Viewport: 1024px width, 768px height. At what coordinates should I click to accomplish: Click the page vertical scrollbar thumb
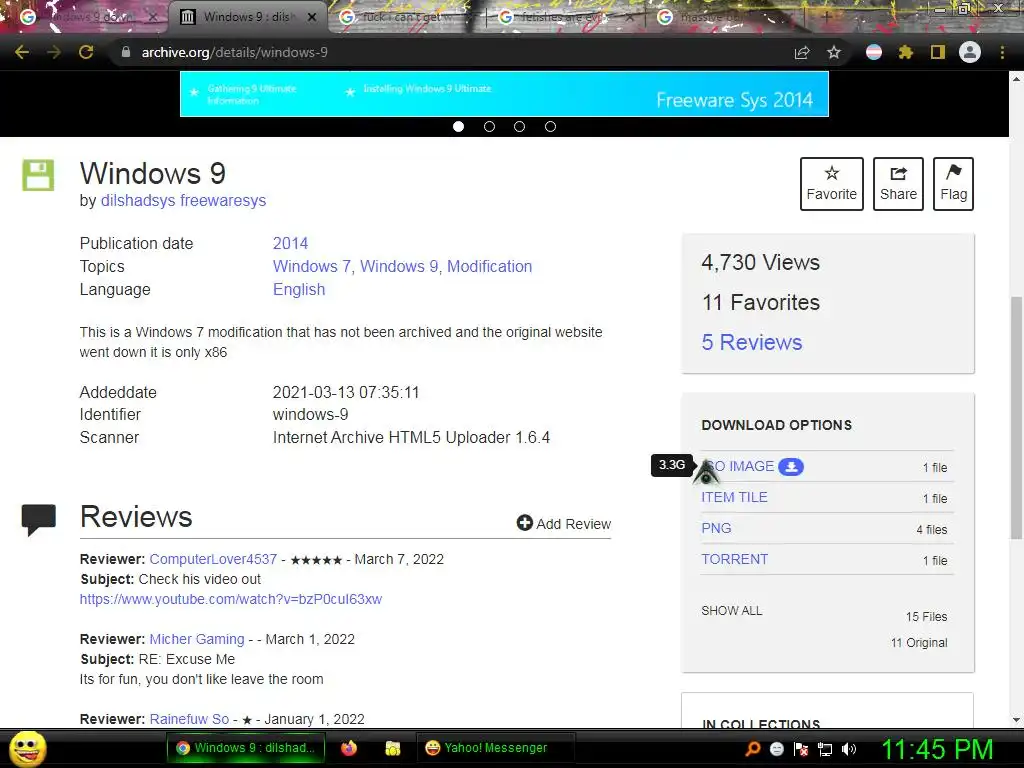pos(1016,417)
